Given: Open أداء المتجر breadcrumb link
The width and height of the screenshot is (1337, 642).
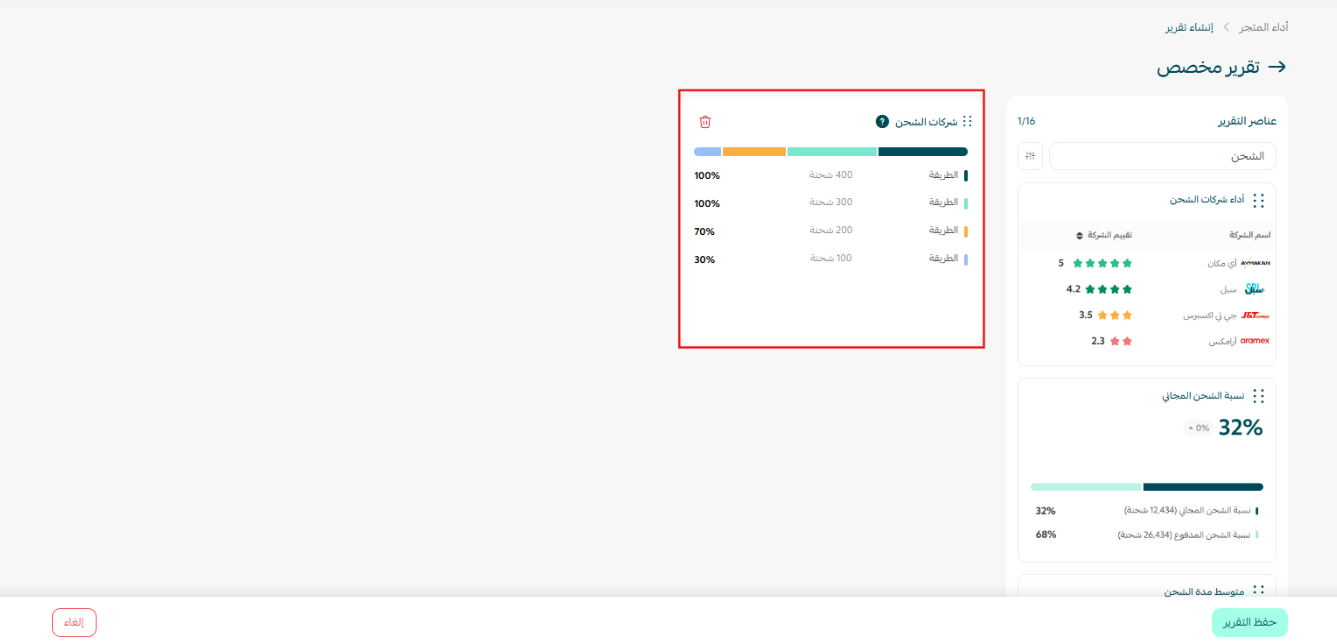Looking at the screenshot, I should click(1264, 27).
